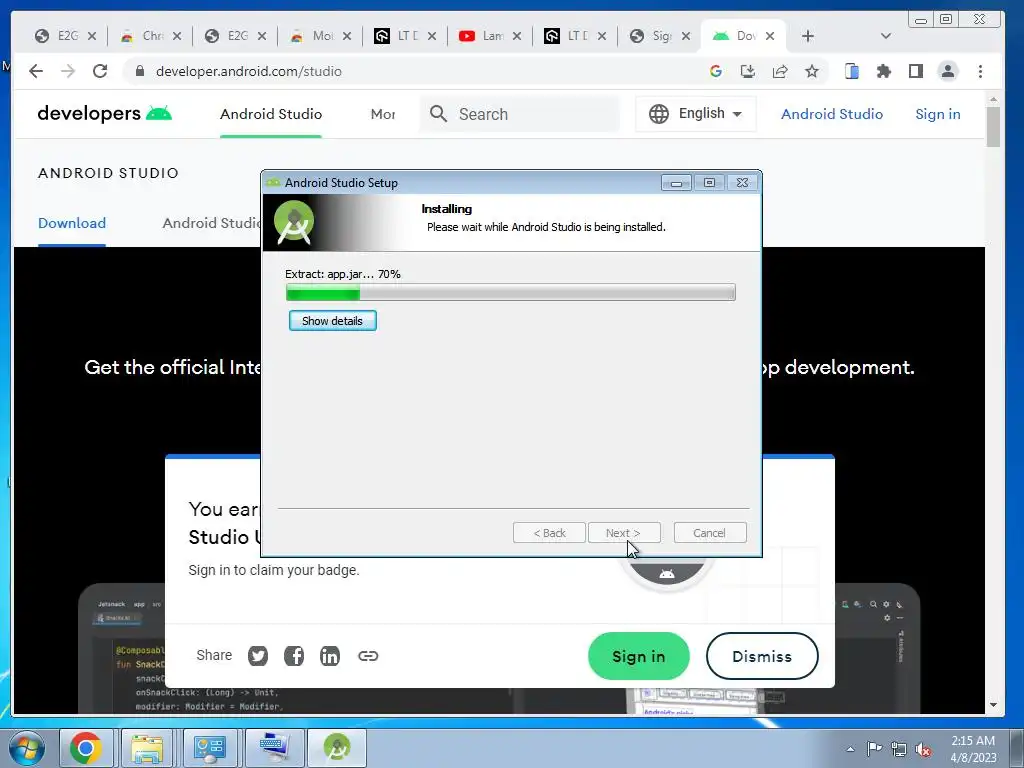
Task: Click the page vertical scrollbar thumb
Action: point(993,127)
